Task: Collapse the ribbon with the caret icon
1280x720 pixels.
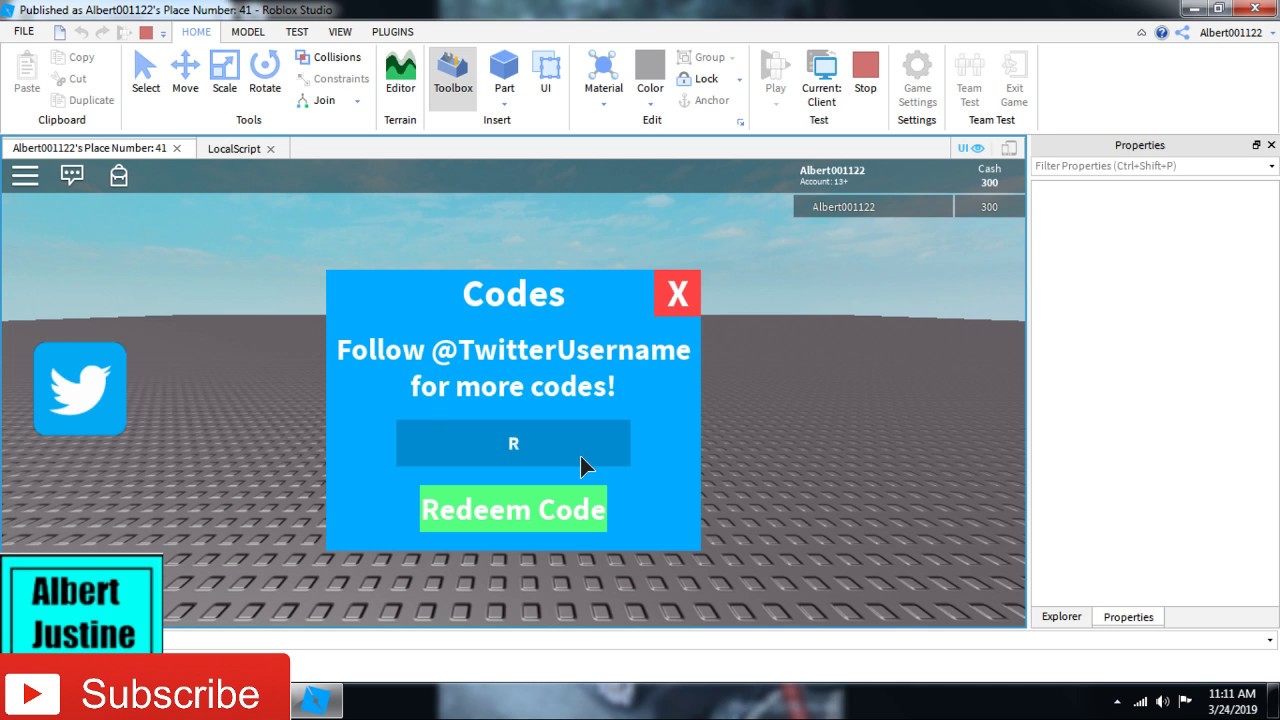Action: coord(1141,33)
